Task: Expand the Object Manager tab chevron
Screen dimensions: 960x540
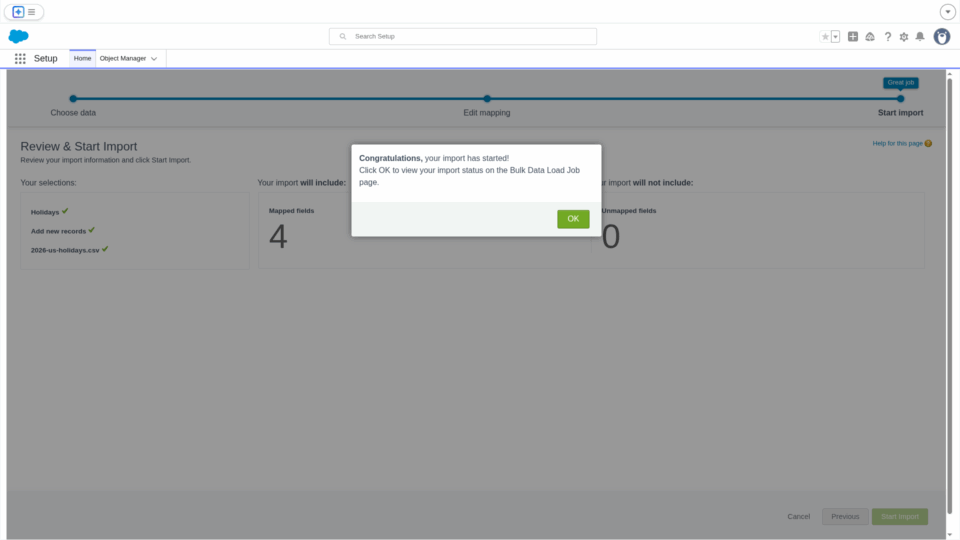Action: click(x=154, y=59)
